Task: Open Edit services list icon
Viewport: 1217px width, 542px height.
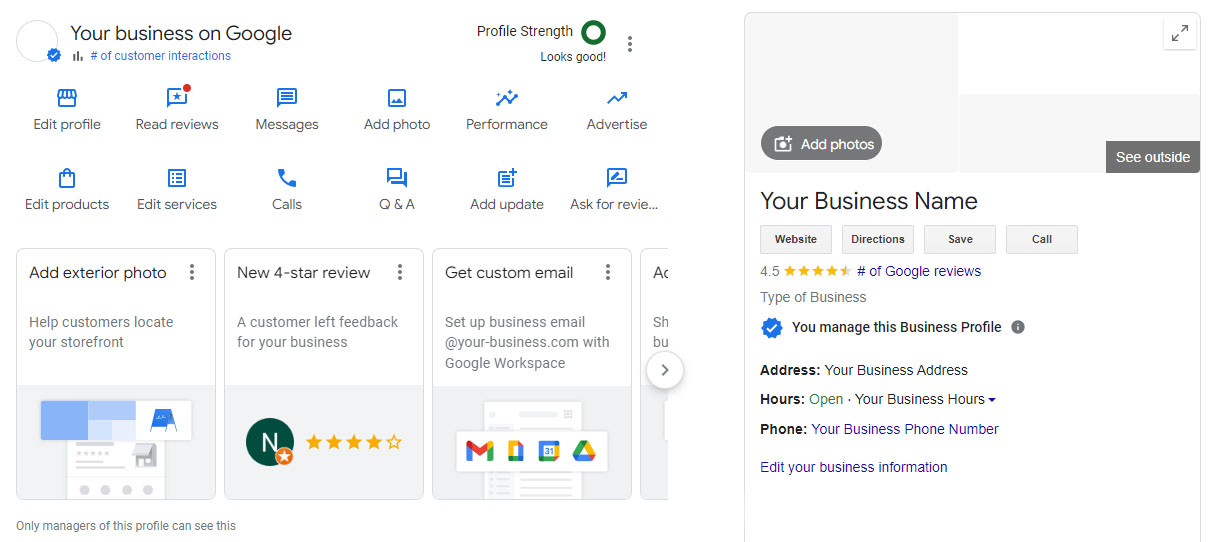Action: (177, 178)
